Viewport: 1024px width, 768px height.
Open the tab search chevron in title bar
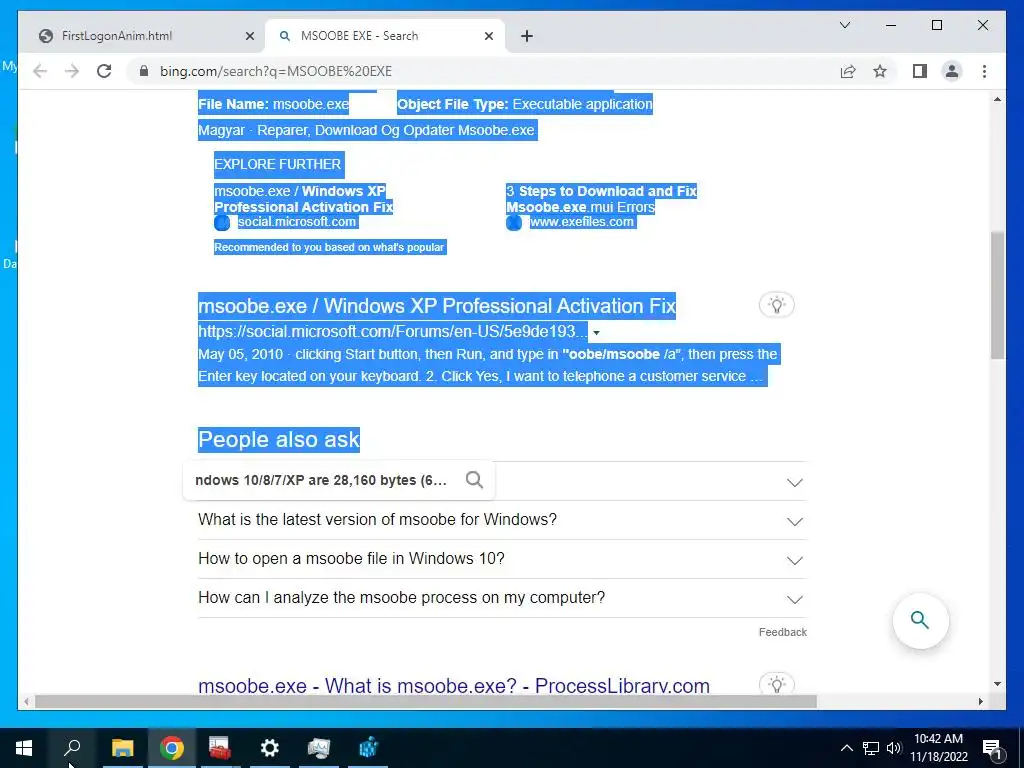coord(844,25)
